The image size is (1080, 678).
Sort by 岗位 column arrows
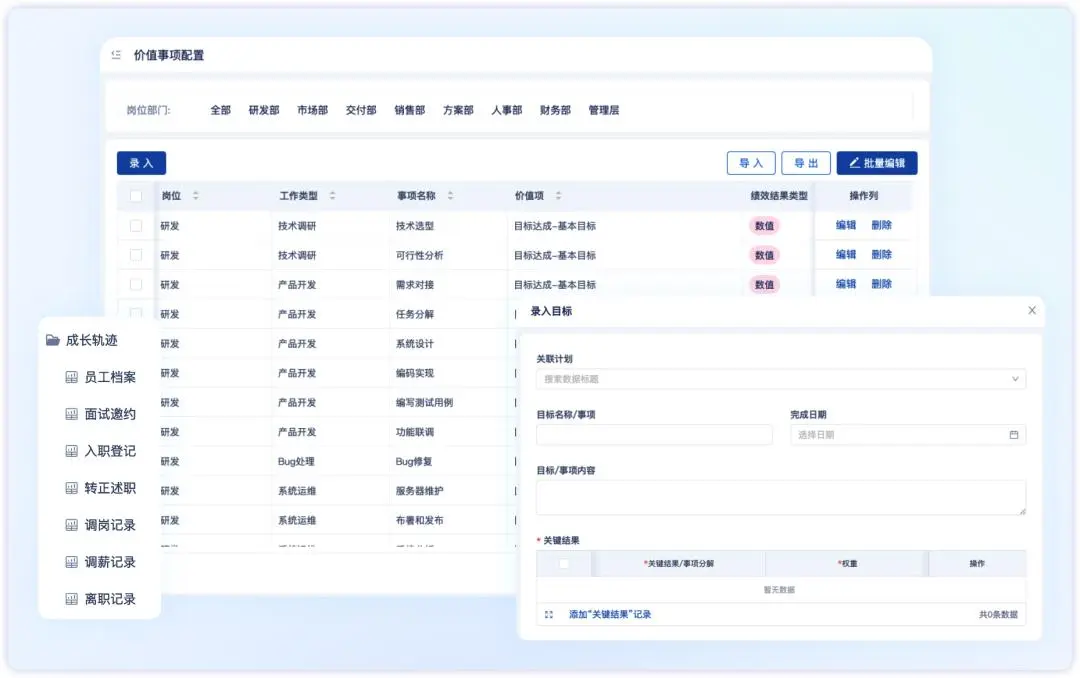coord(196,196)
